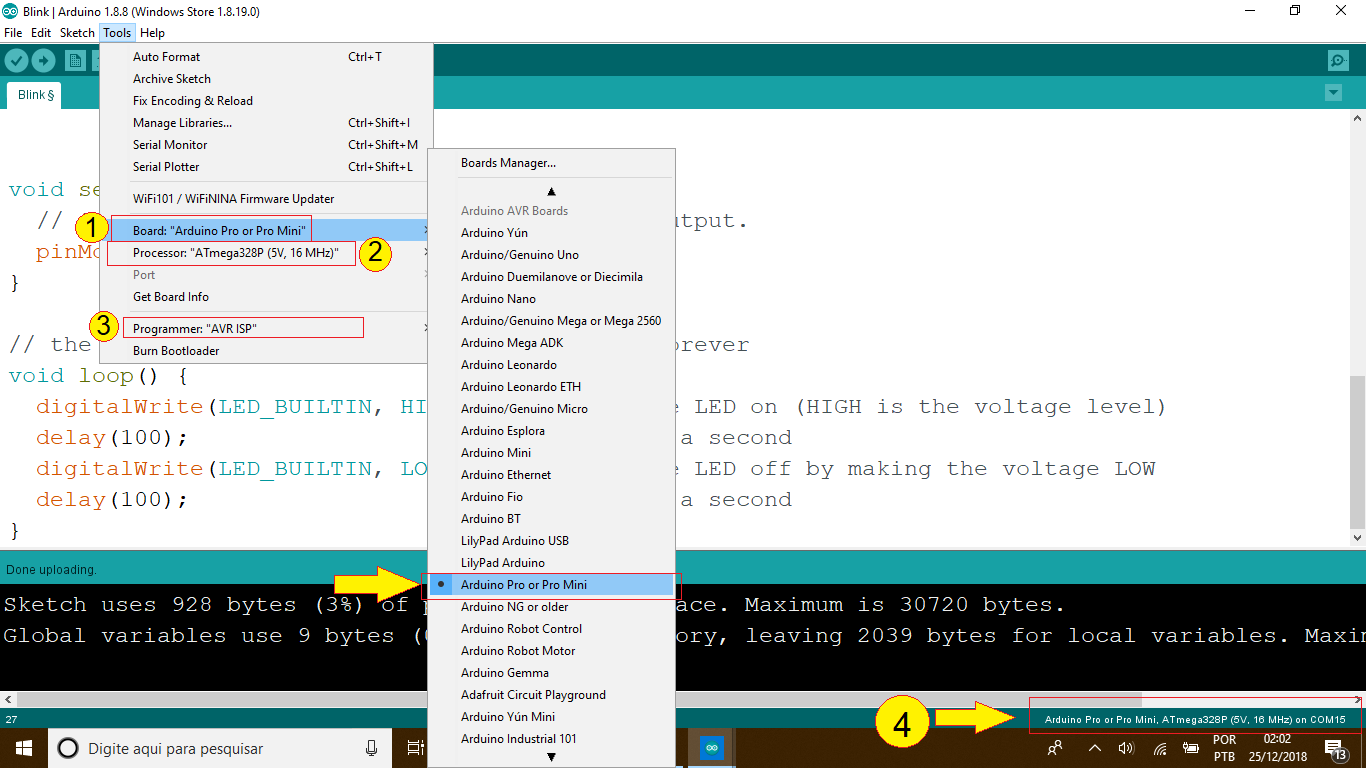This screenshot has height=768, width=1372.
Task: Select Fix Encoding & Reload
Action: coord(266,101)
